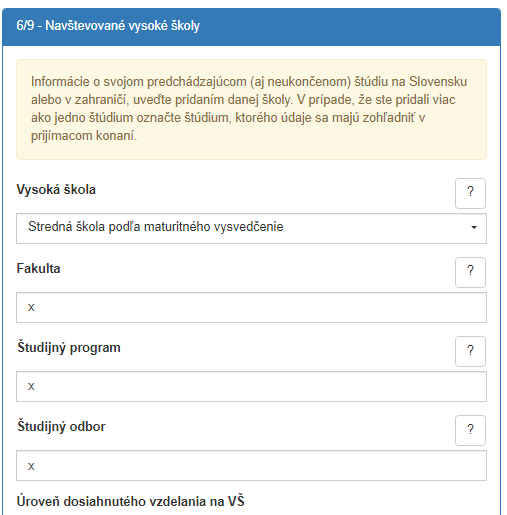
Task: Click empty area of blue panel header
Action: 350,27
